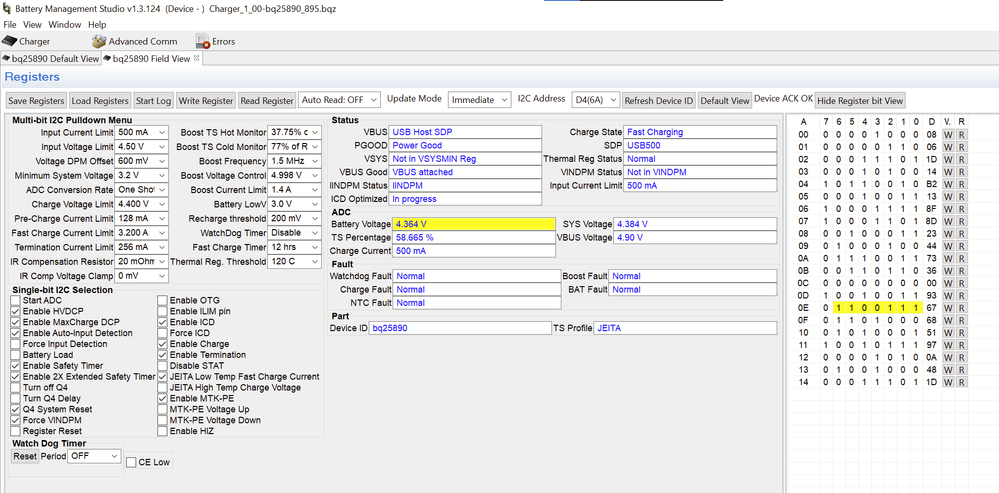Click W button for register 09
Image resolution: width=999 pixels, height=493 pixels.
(x=948, y=246)
